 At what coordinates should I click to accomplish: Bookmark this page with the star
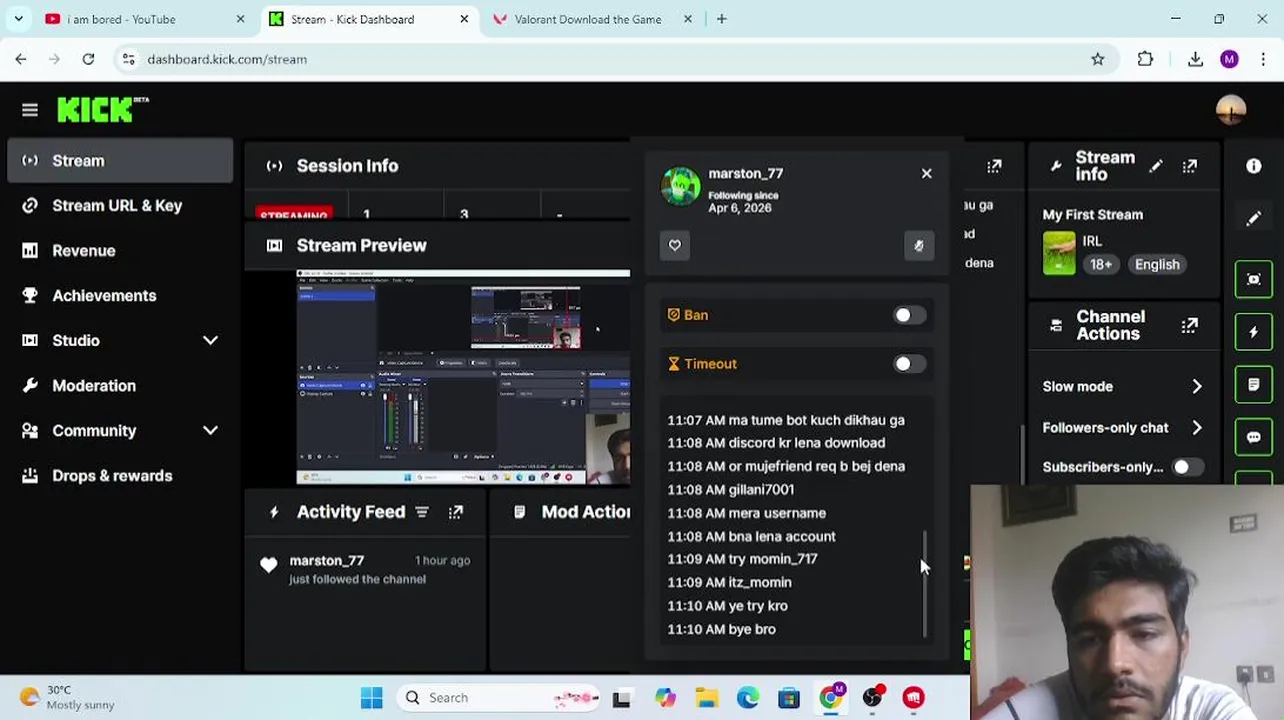point(1098,60)
